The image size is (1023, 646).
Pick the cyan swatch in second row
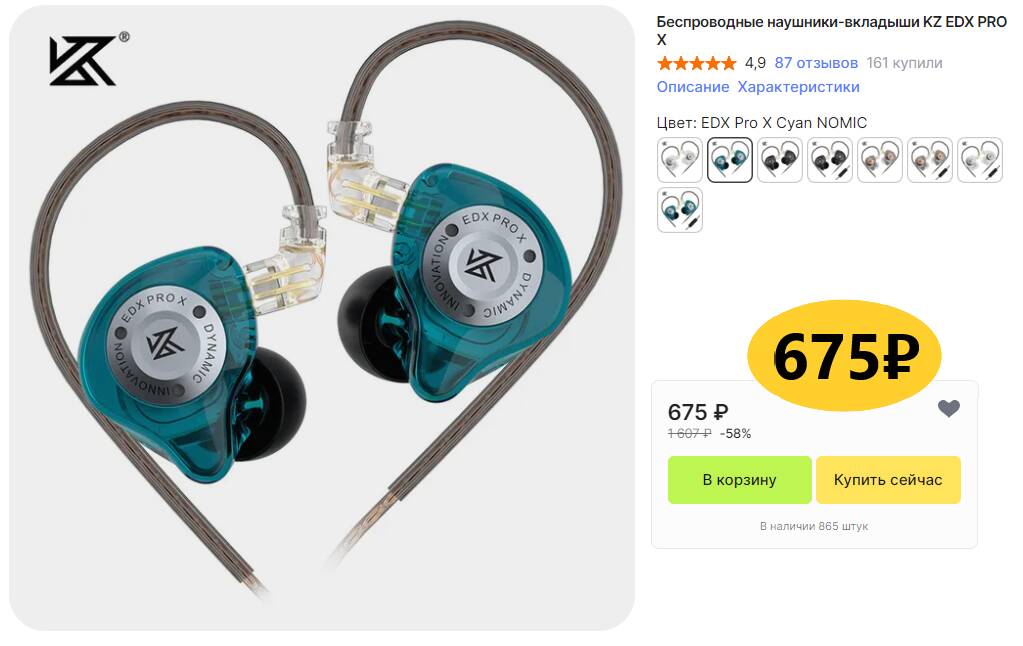coord(680,210)
